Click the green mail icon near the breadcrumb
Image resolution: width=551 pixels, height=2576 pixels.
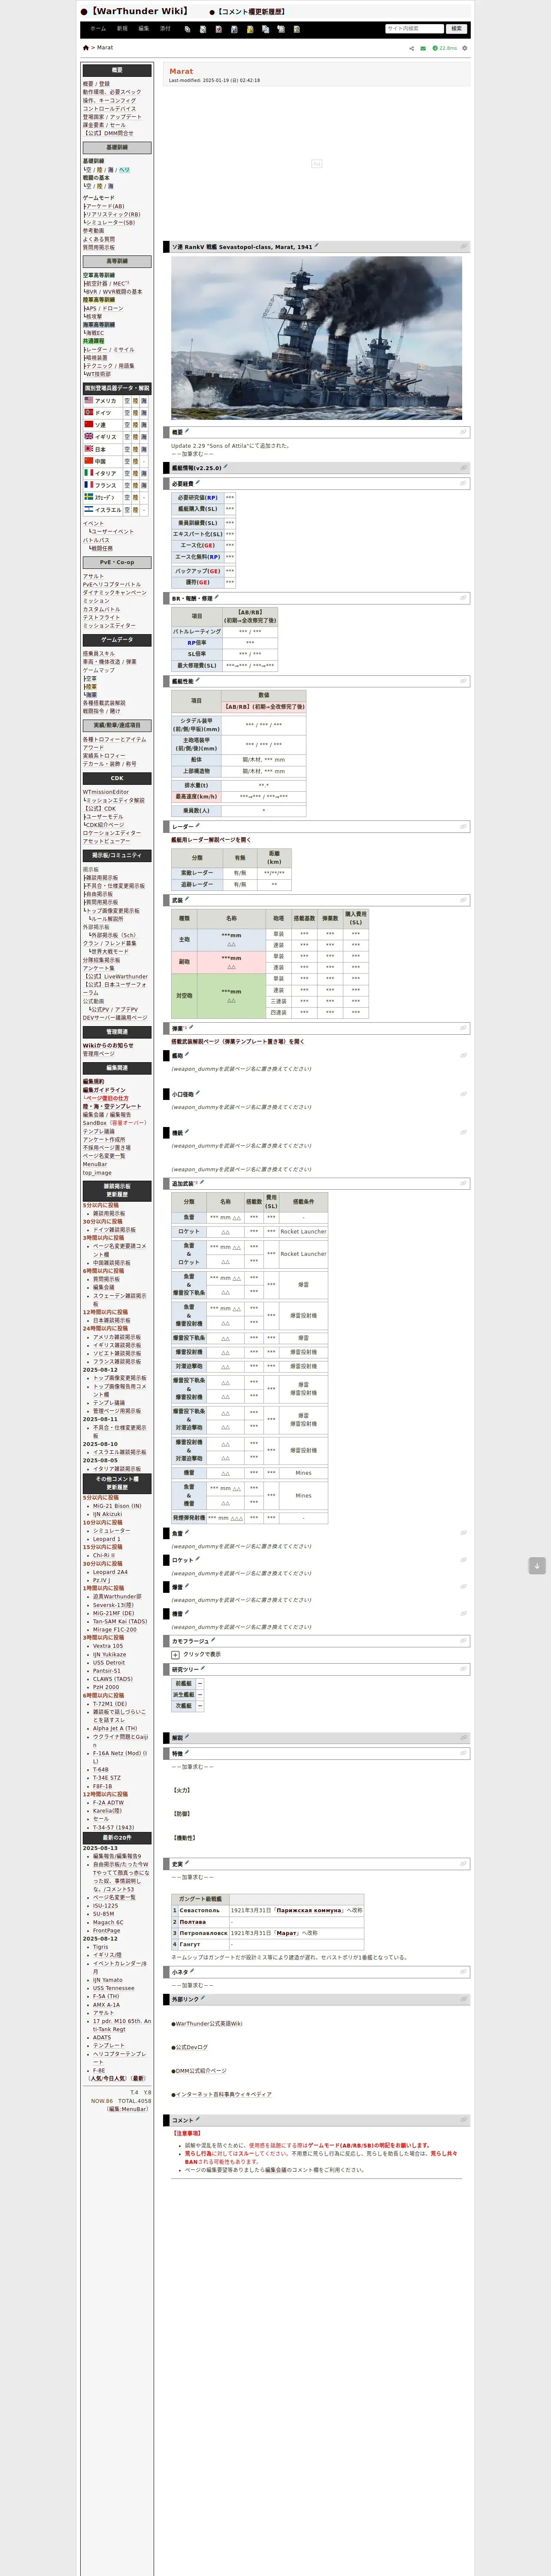423,48
